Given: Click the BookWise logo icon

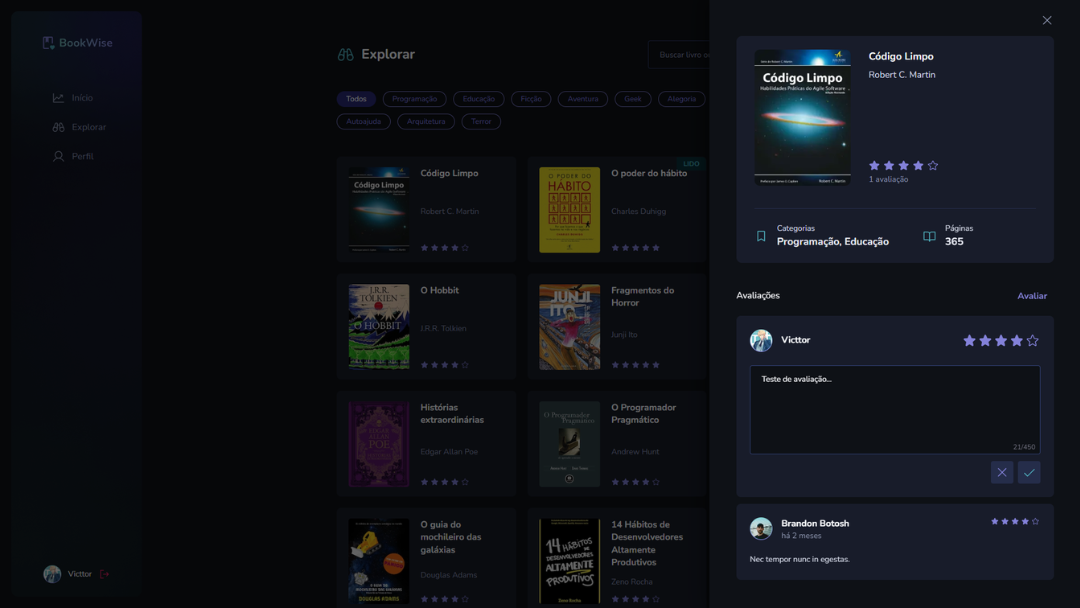Looking at the screenshot, I should point(48,43).
